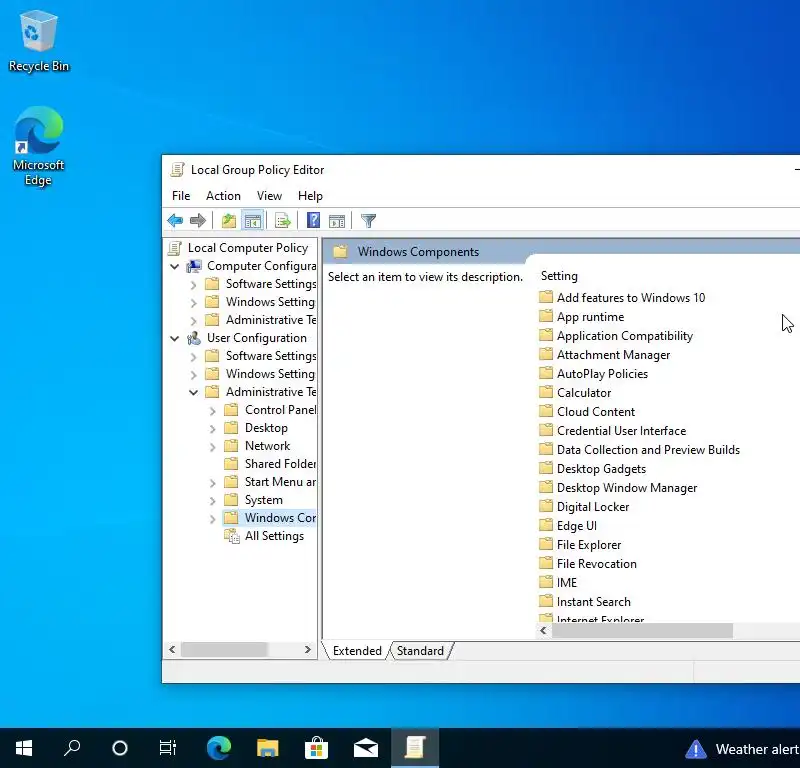This screenshot has width=800, height=768.
Task: Switch to the Extended tab
Action: pyautogui.click(x=357, y=651)
